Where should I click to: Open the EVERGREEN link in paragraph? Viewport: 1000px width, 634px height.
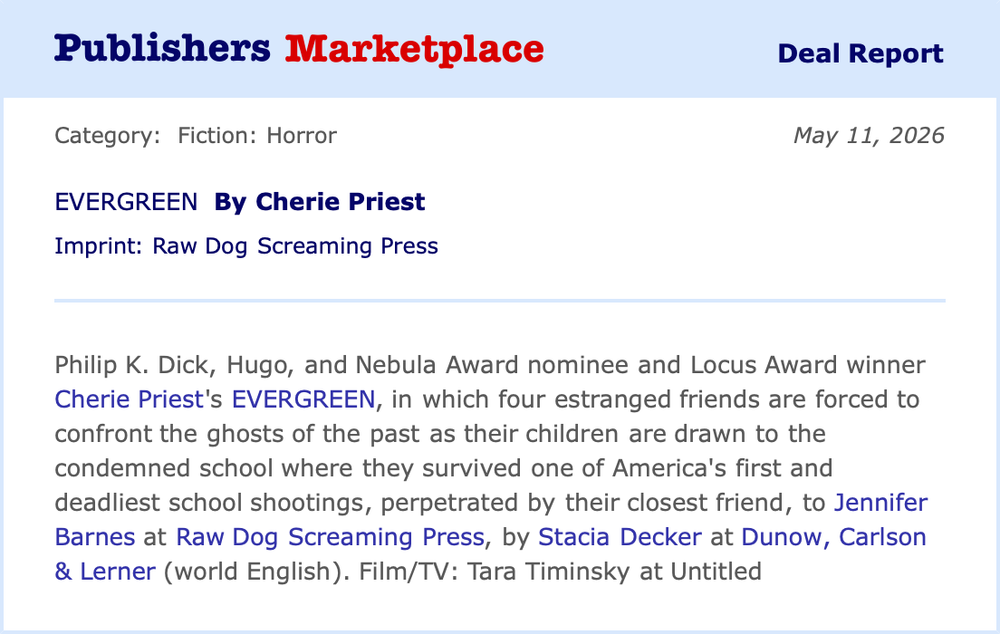click(303, 399)
